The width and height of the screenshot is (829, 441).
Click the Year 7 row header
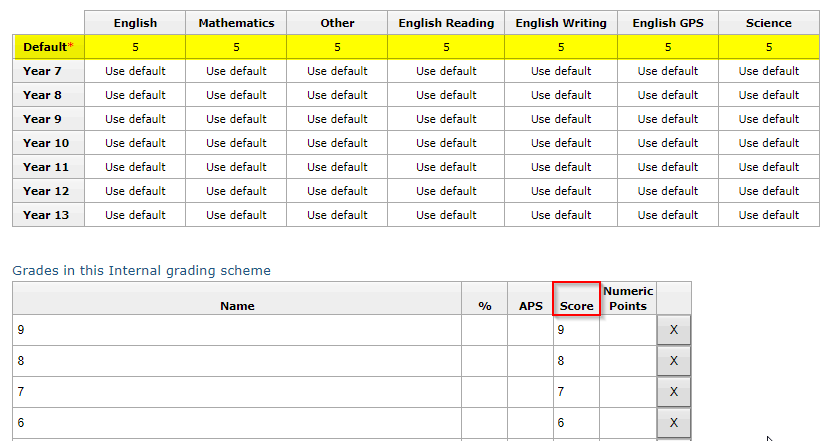[x=48, y=71]
